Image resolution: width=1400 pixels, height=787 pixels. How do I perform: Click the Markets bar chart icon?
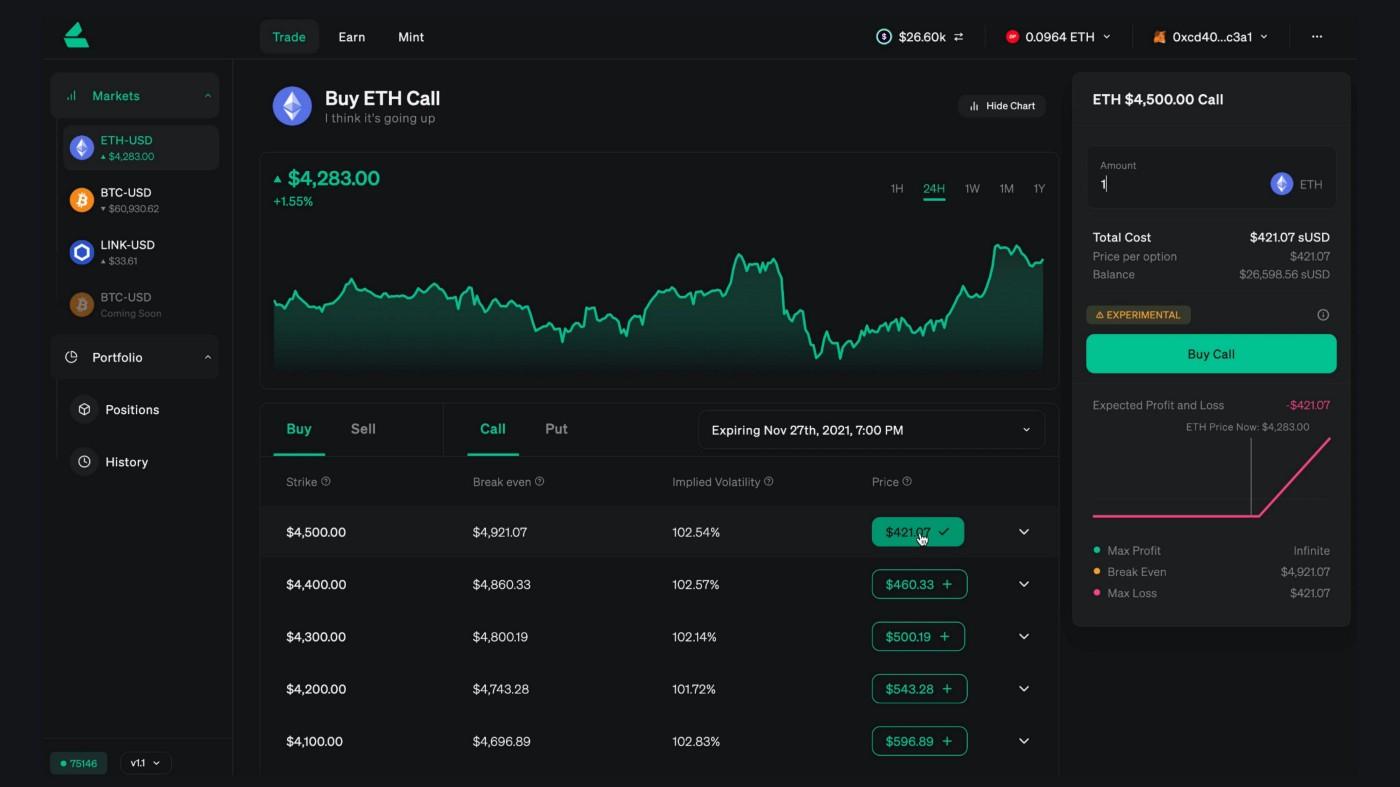(x=70, y=95)
